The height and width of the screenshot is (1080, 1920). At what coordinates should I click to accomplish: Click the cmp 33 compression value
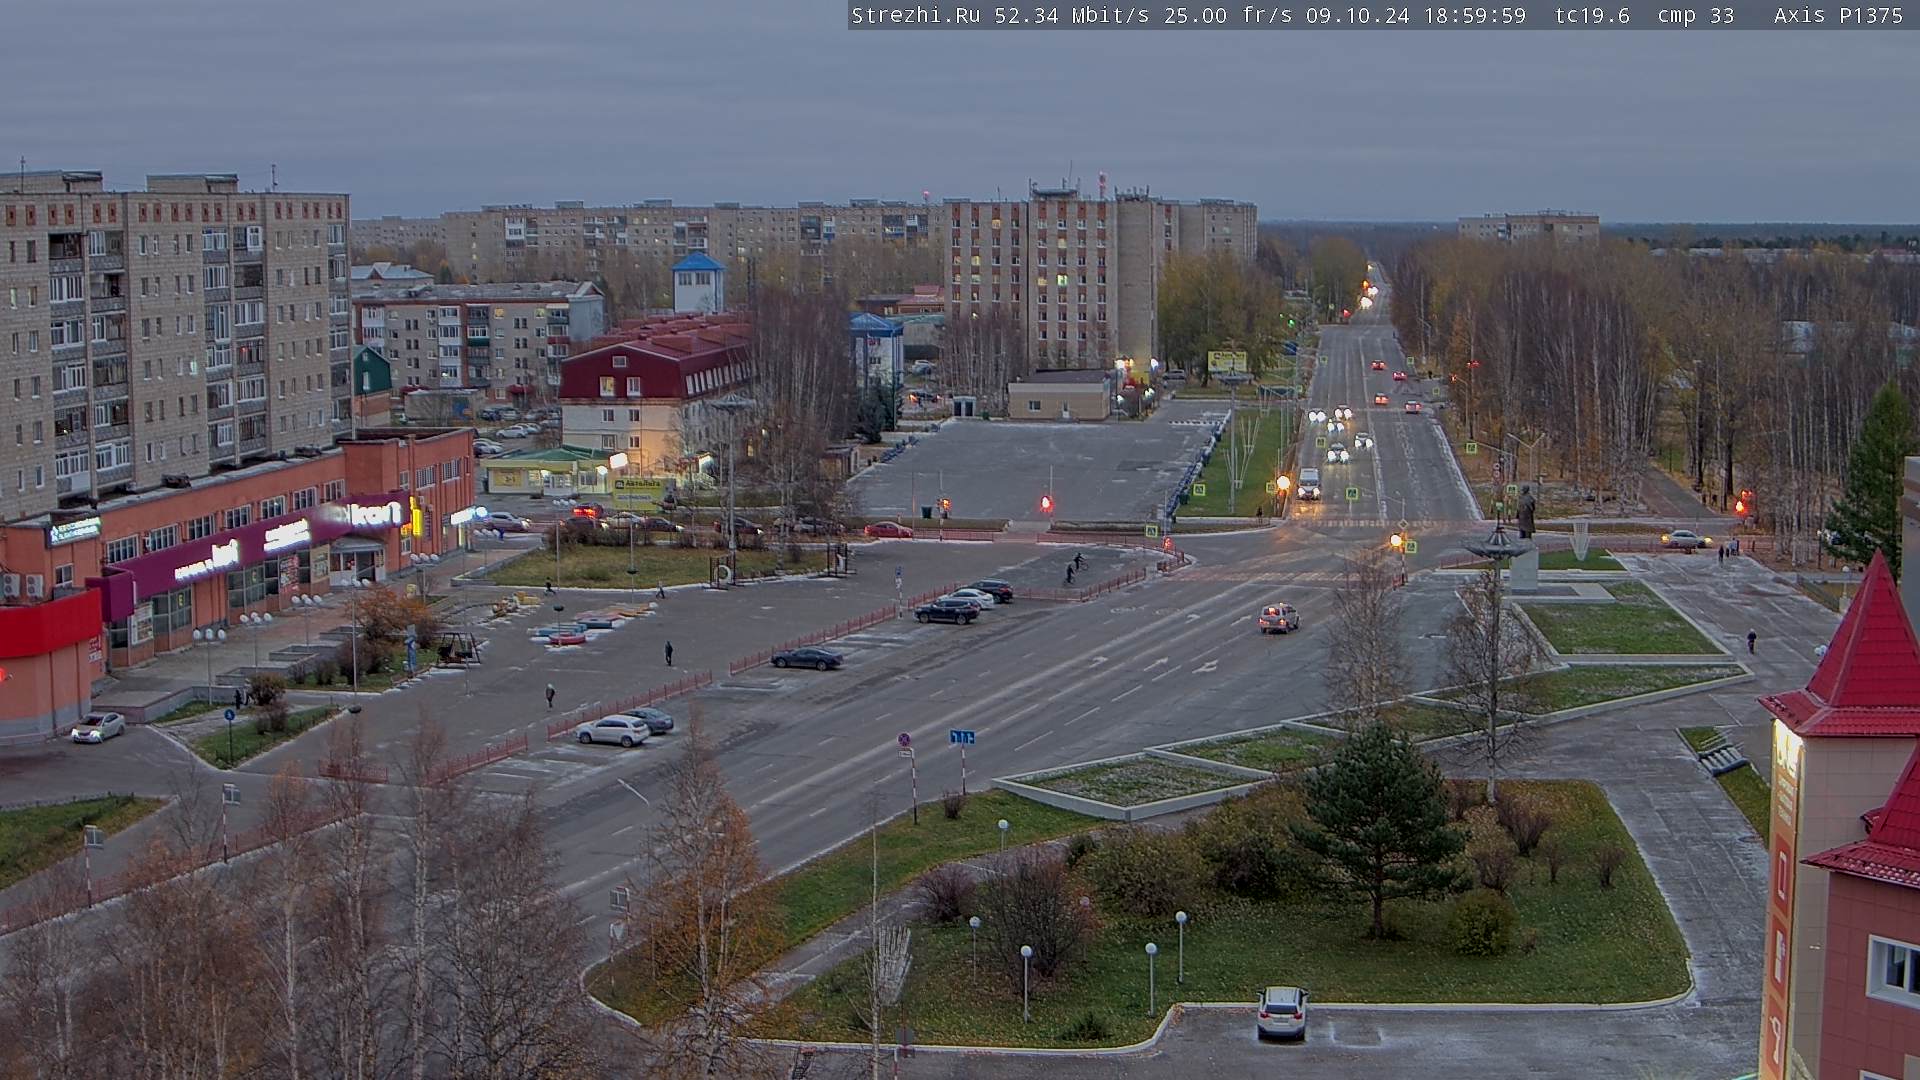[1695, 15]
